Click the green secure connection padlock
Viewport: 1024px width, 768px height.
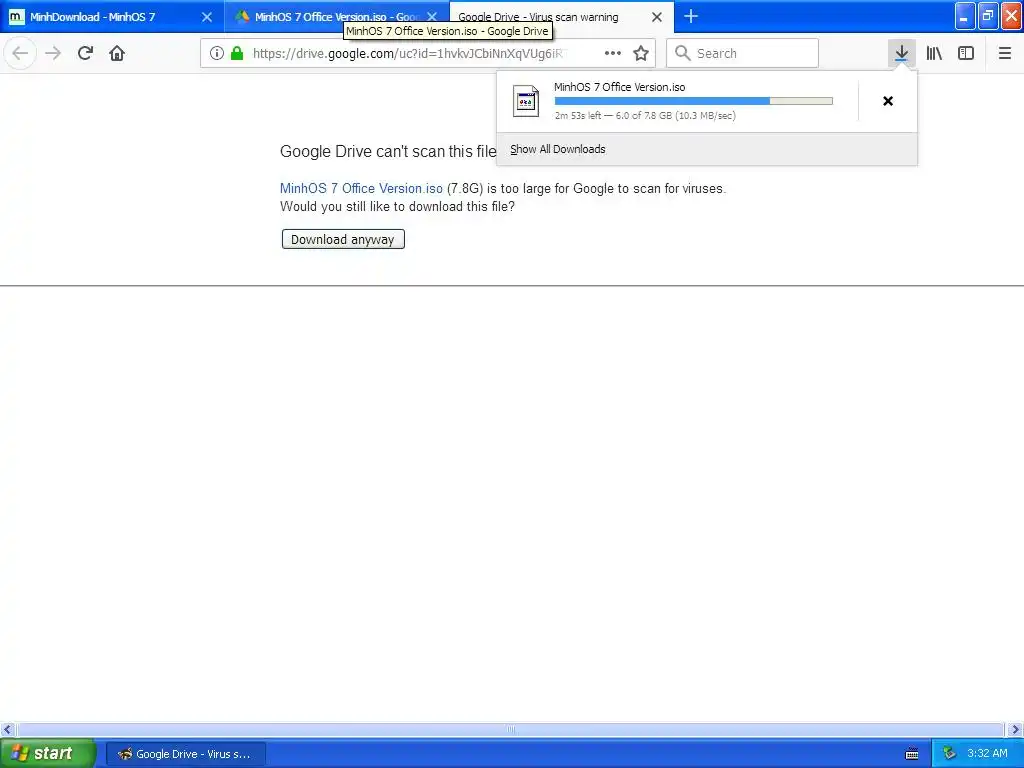(x=237, y=53)
